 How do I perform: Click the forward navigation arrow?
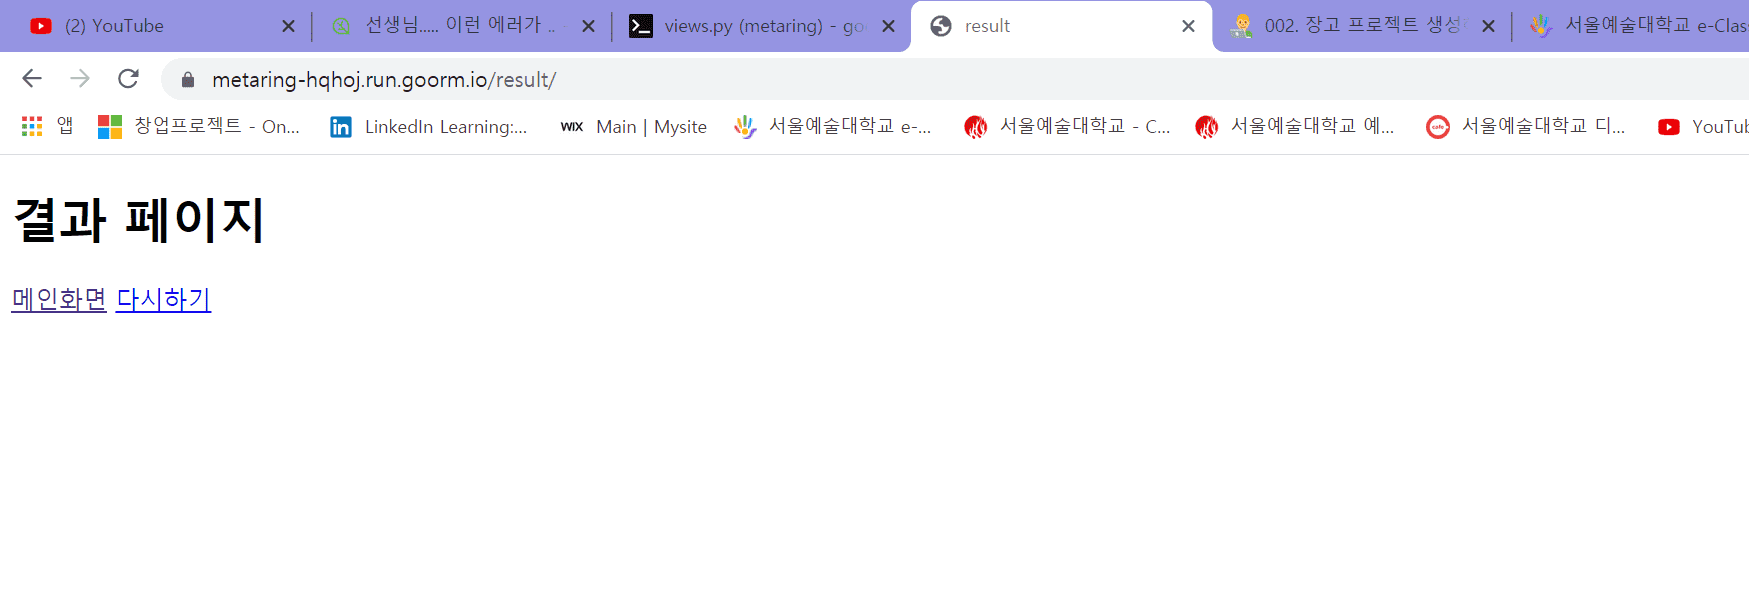80,79
